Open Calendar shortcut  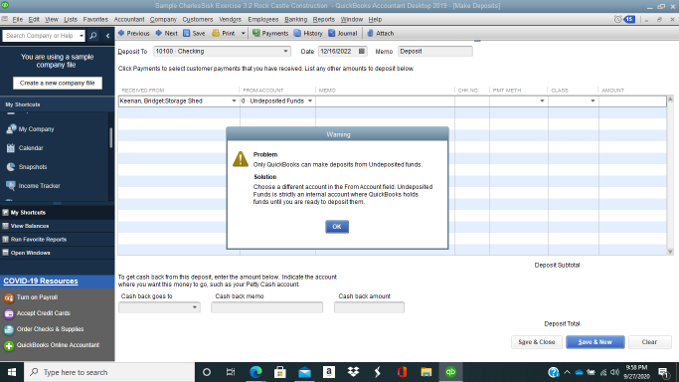tap(25, 148)
